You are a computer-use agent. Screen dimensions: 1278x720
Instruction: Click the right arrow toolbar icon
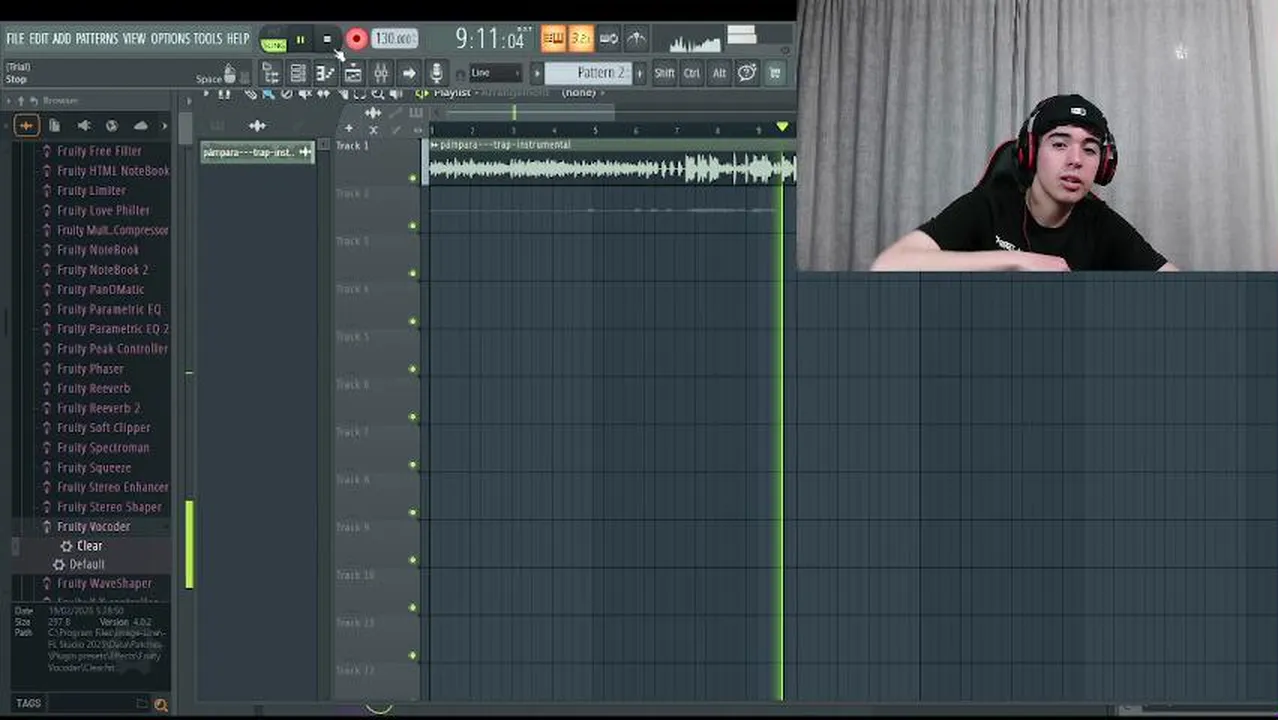click(408, 73)
